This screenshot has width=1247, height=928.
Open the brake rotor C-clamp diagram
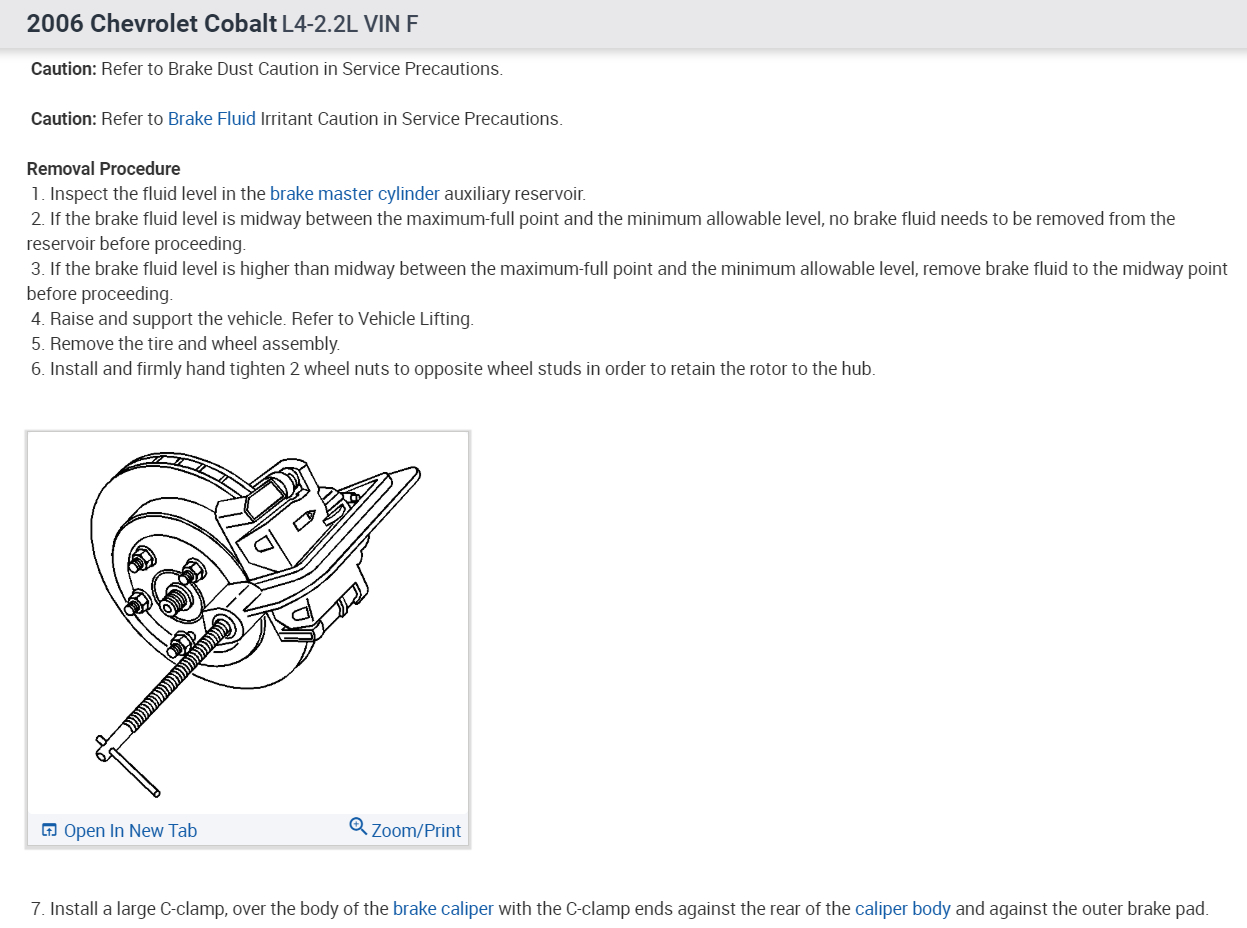(248, 623)
